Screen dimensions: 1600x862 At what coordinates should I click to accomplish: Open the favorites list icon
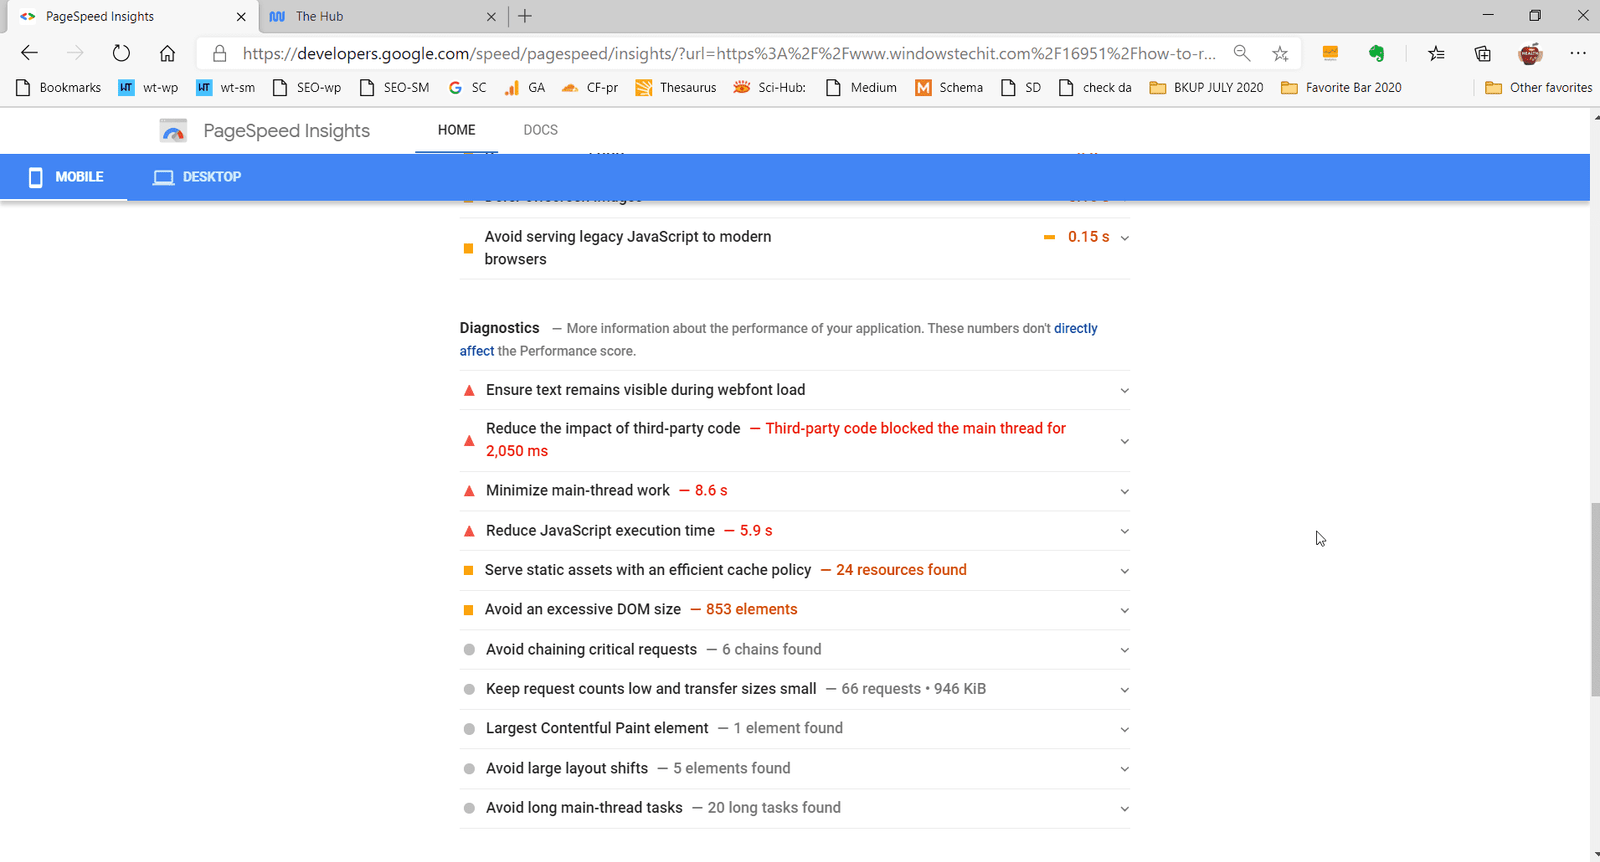pos(1436,54)
